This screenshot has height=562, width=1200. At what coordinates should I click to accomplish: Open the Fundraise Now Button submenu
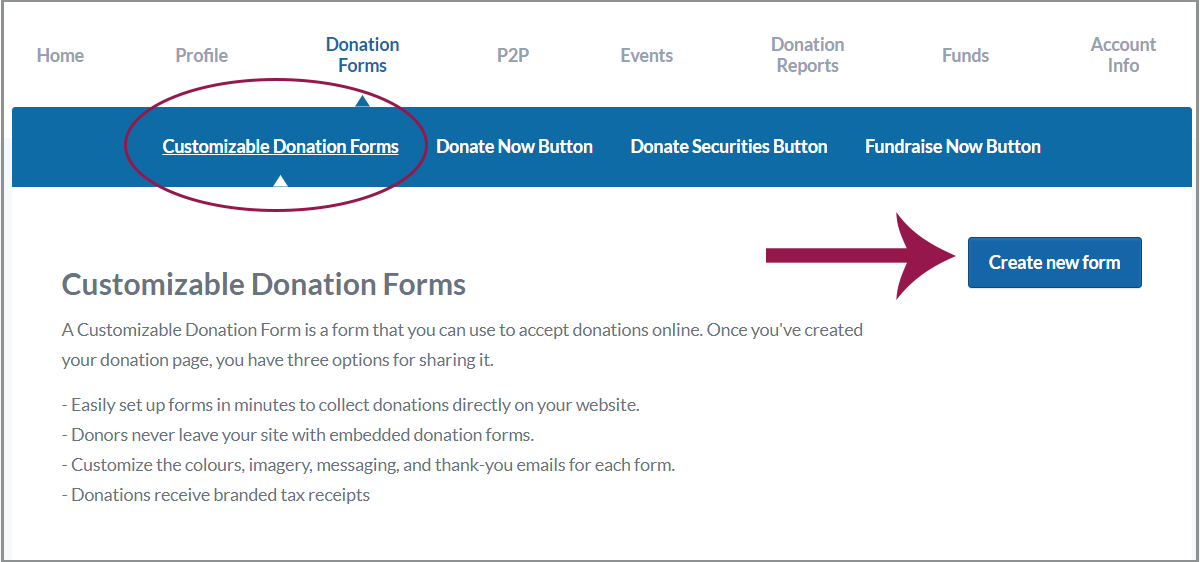[x=953, y=147]
